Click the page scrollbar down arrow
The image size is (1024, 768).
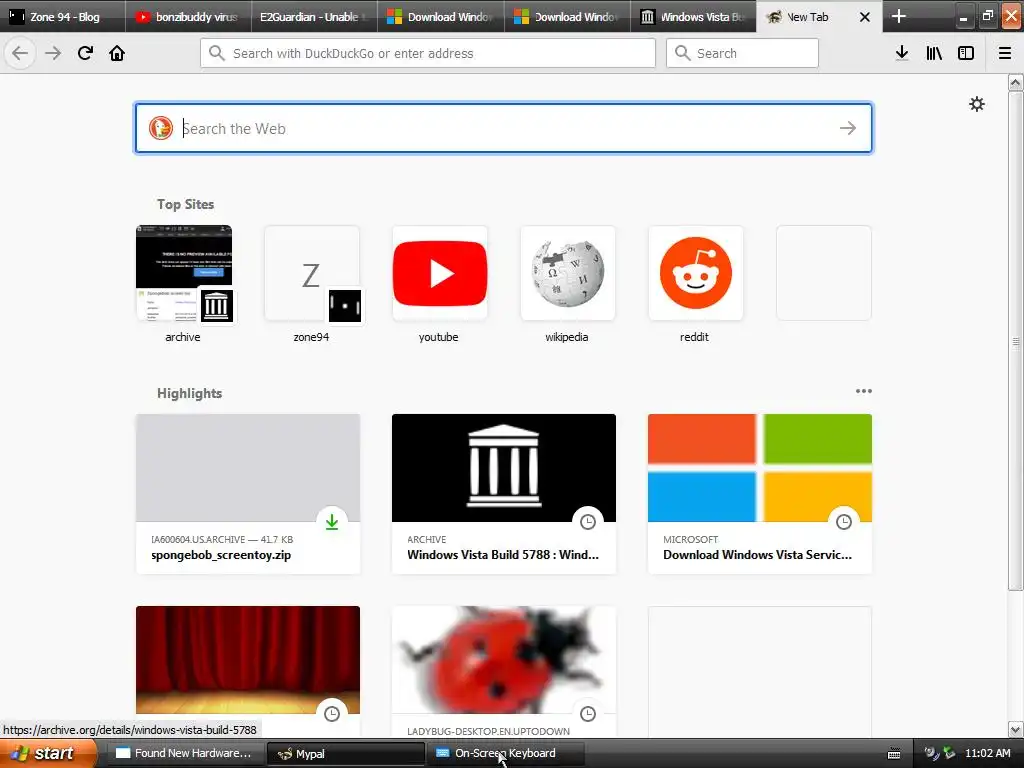(x=1015, y=729)
